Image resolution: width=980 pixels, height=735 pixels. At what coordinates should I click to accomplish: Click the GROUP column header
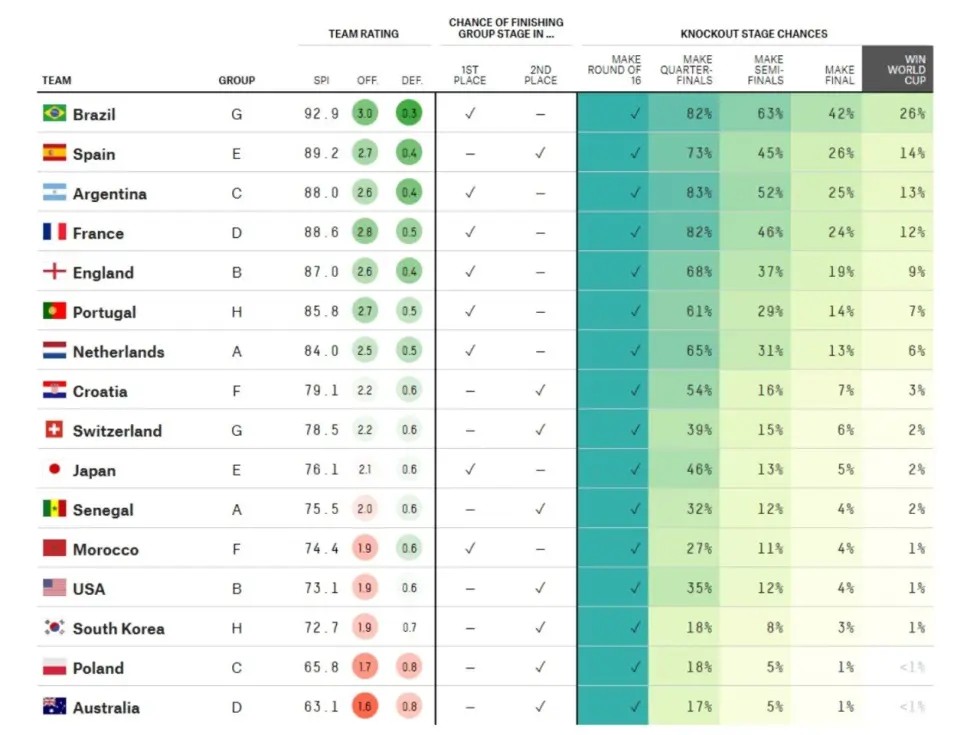237,81
